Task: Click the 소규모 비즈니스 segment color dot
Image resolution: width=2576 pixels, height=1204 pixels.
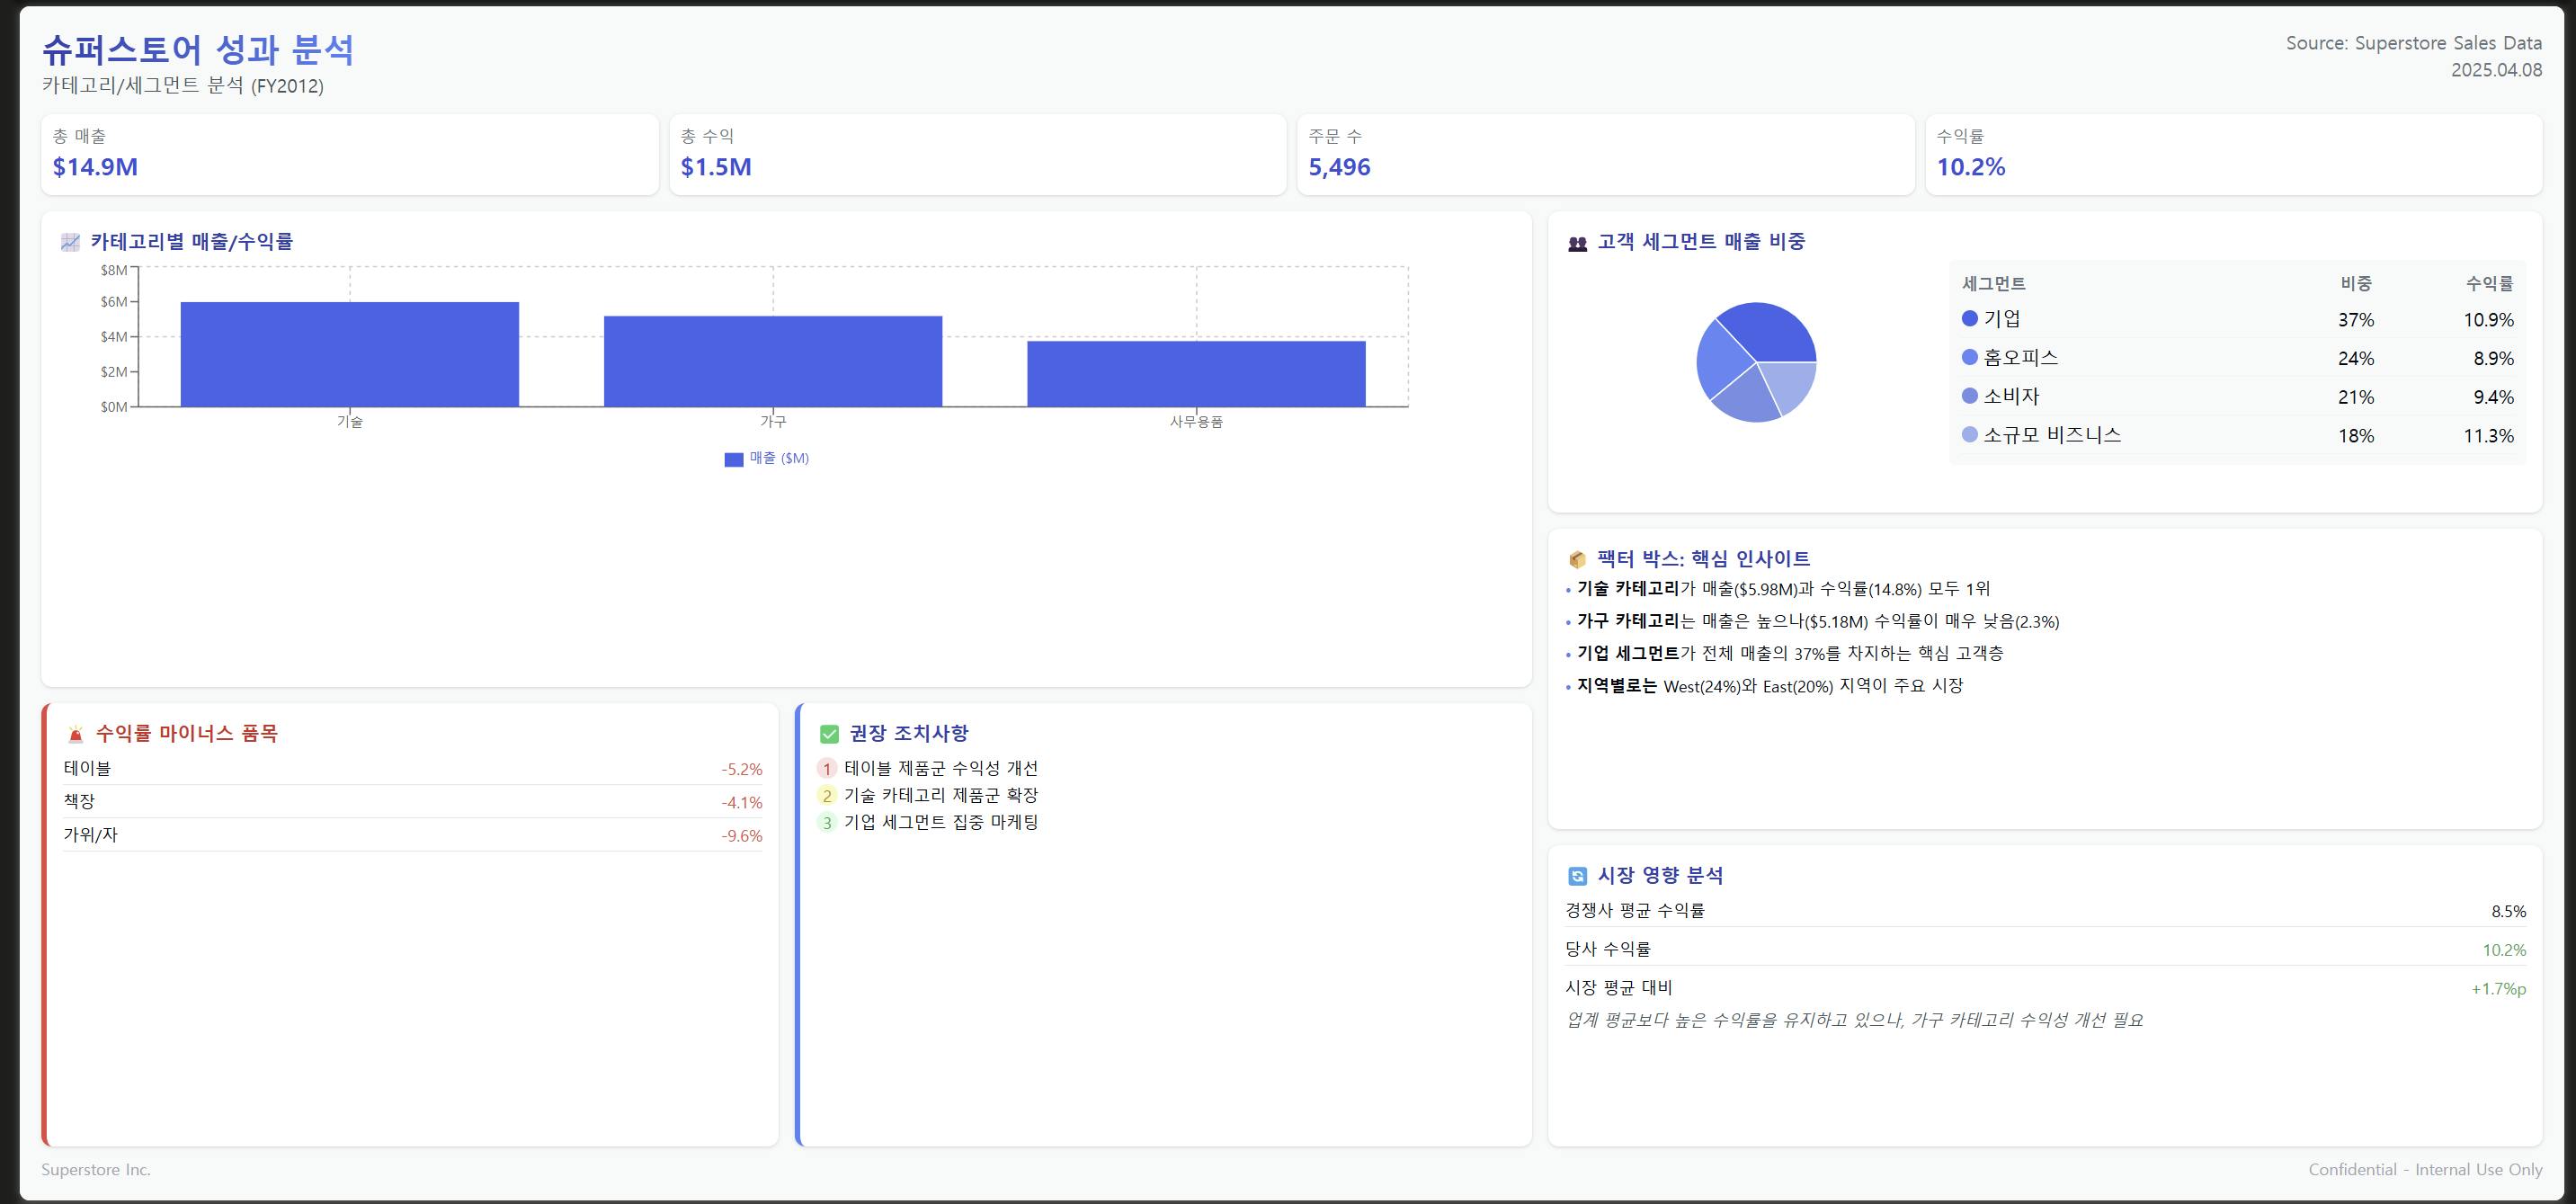Action: (1969, 435)
